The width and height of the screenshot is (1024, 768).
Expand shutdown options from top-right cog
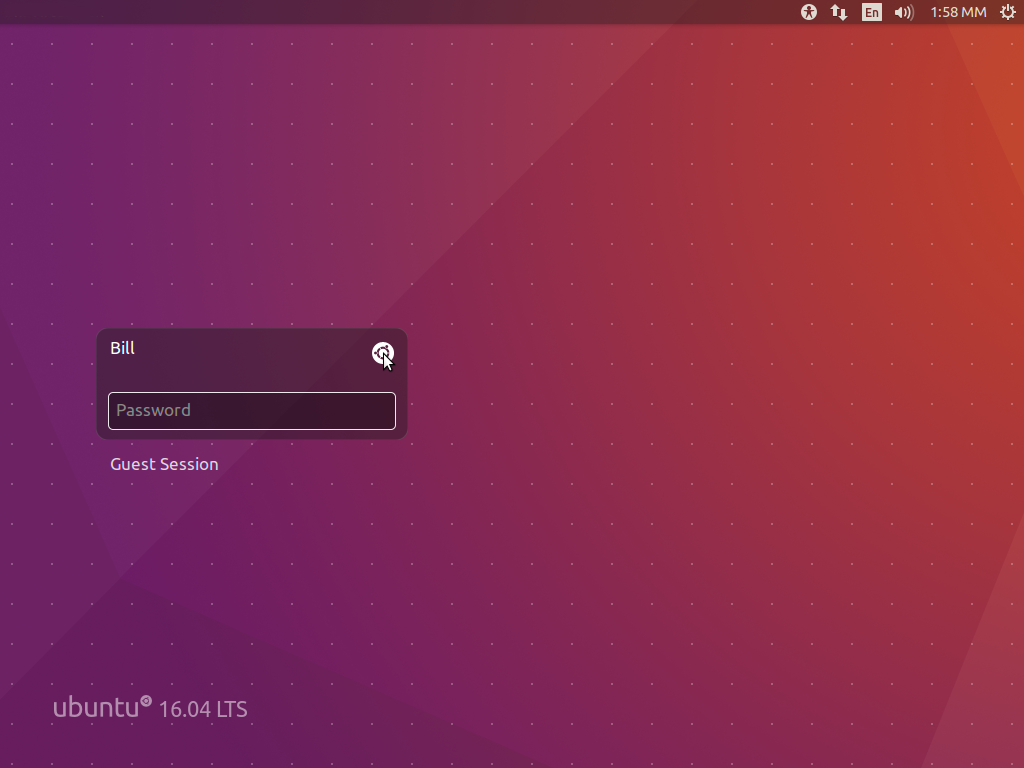(1007, 12)
